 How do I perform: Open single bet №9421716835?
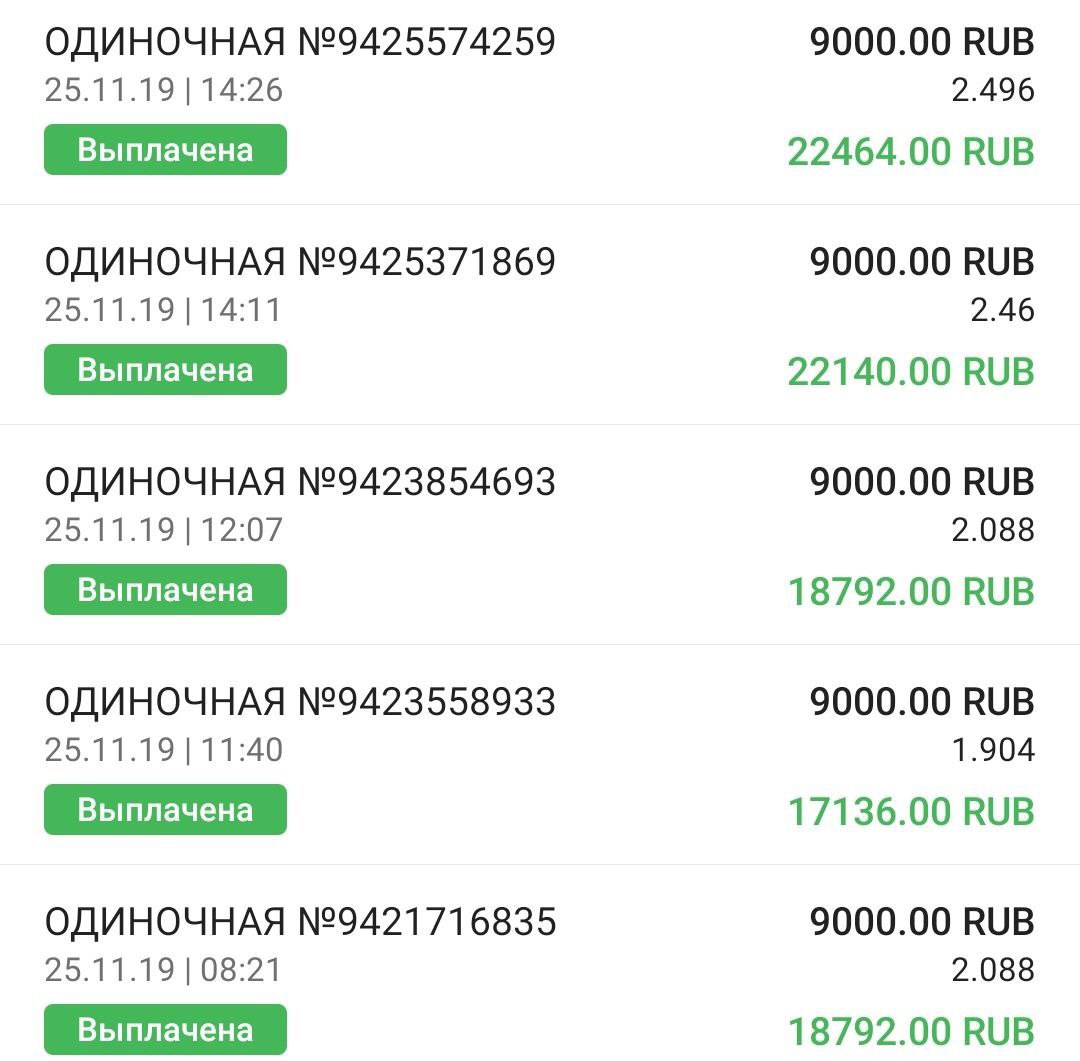[x=300, y=922]
